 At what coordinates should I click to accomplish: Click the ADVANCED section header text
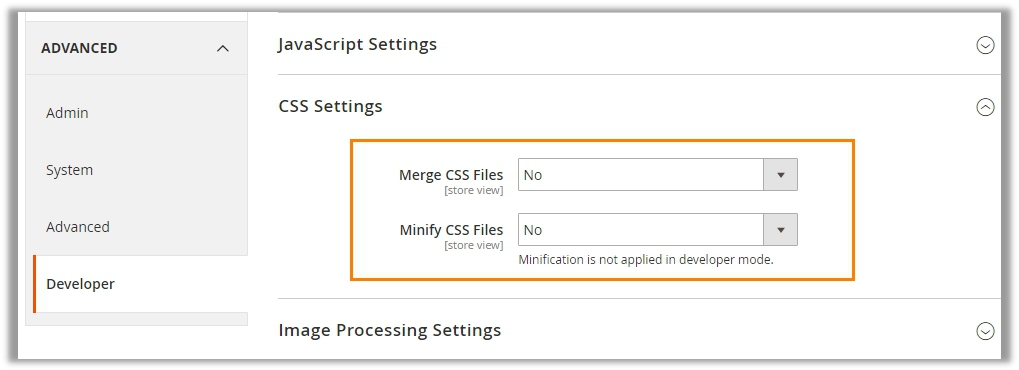pyautogui.click(x=79, y=48)
